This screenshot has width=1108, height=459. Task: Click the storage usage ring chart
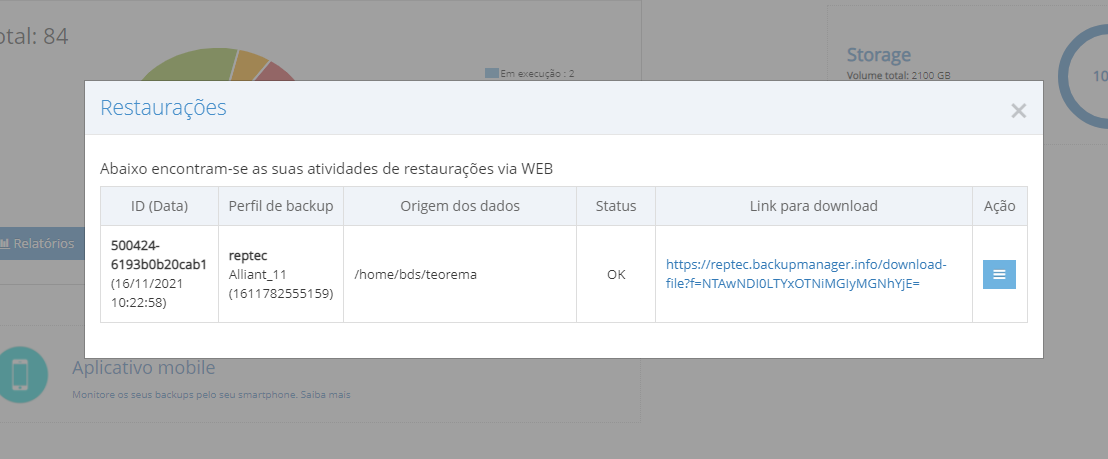coord(1083,74)
